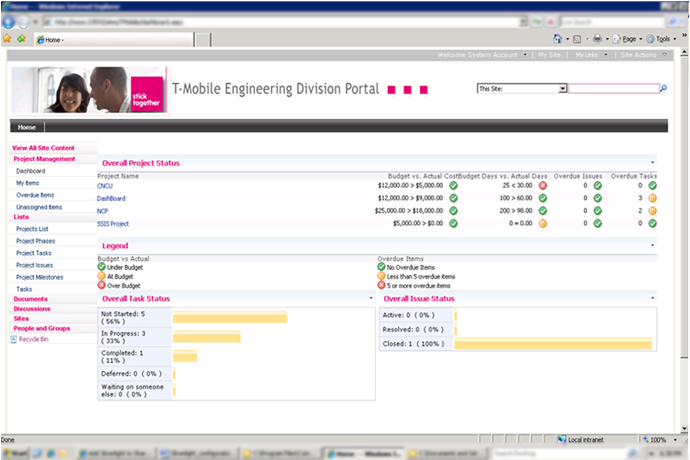Open the Project Milestones list
The width and height of the screenshot is (690, 460).
(x=40, y=277)
